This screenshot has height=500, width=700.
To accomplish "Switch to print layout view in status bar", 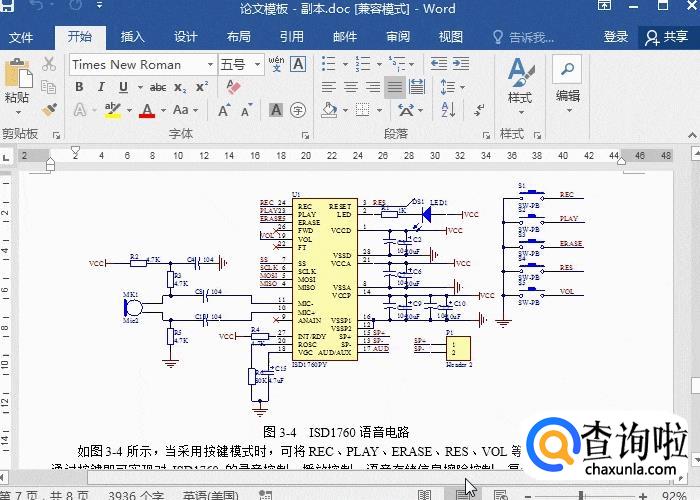I will coord(463,495).
